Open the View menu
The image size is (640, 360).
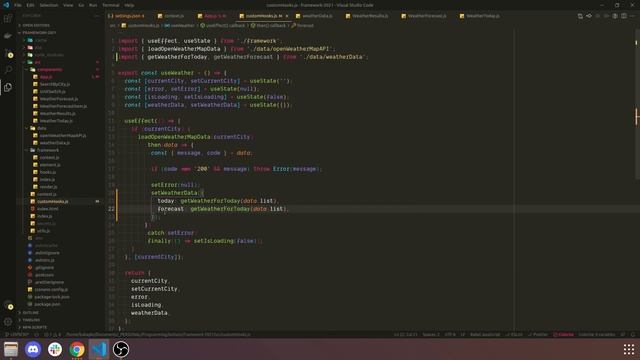[68, 5]
